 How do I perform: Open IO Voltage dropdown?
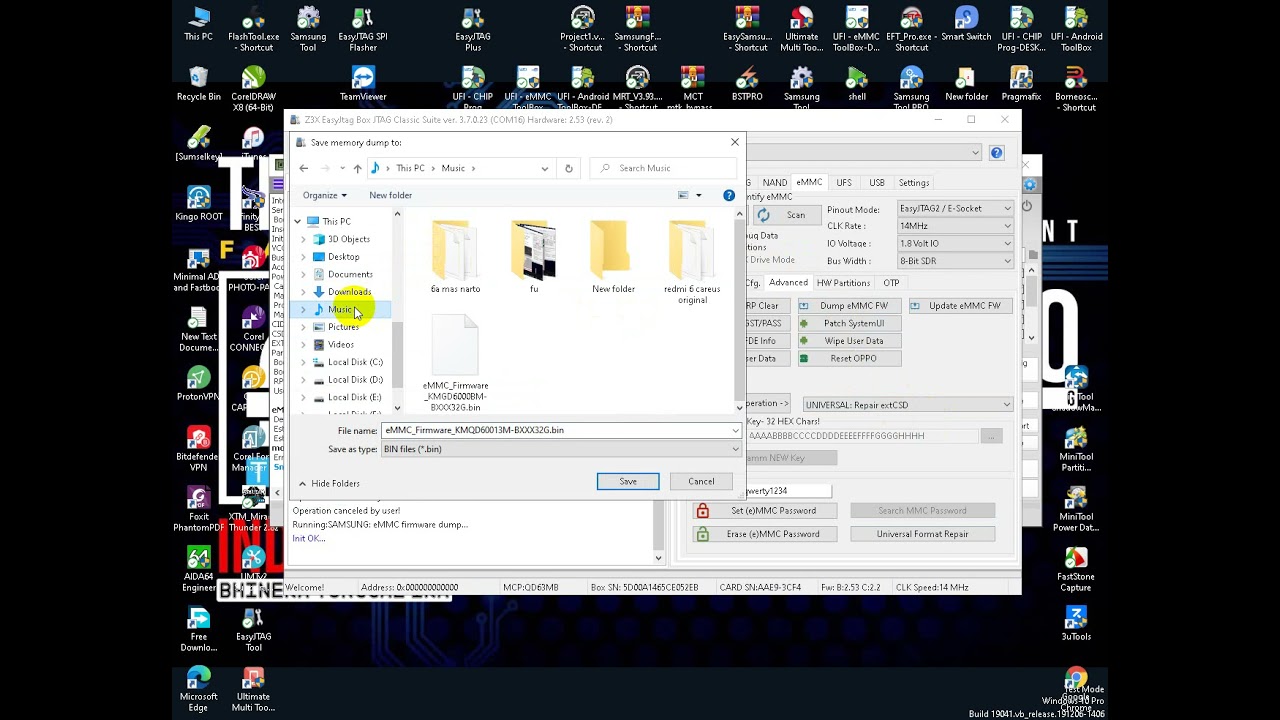coord(954,243)
